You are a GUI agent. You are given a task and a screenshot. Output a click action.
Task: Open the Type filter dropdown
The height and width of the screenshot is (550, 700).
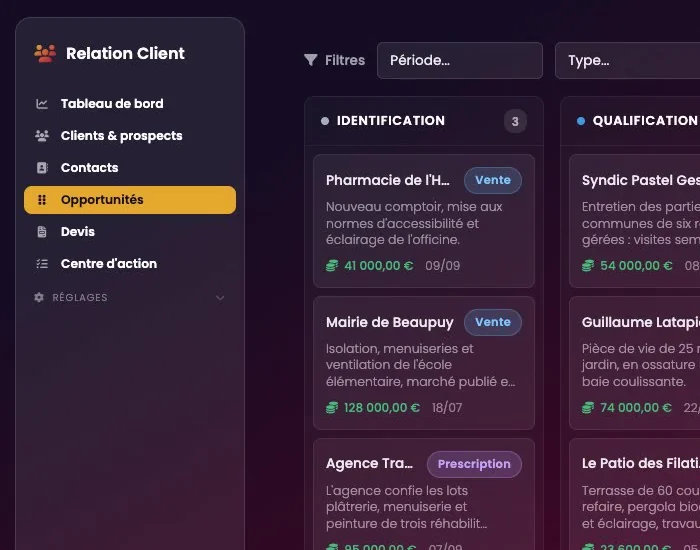627,60
